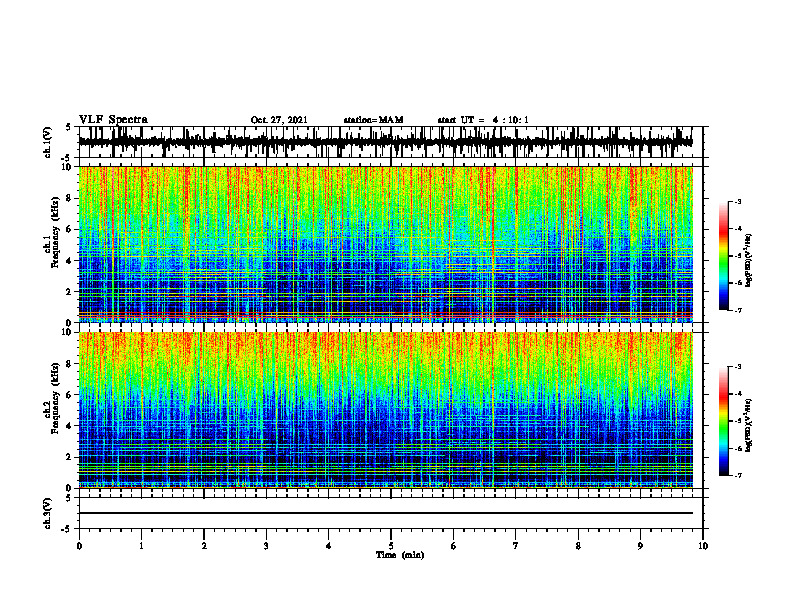Click tick label '7' on Time axis
The height and width of the screenshot is (612, 792).
[516, 546]
